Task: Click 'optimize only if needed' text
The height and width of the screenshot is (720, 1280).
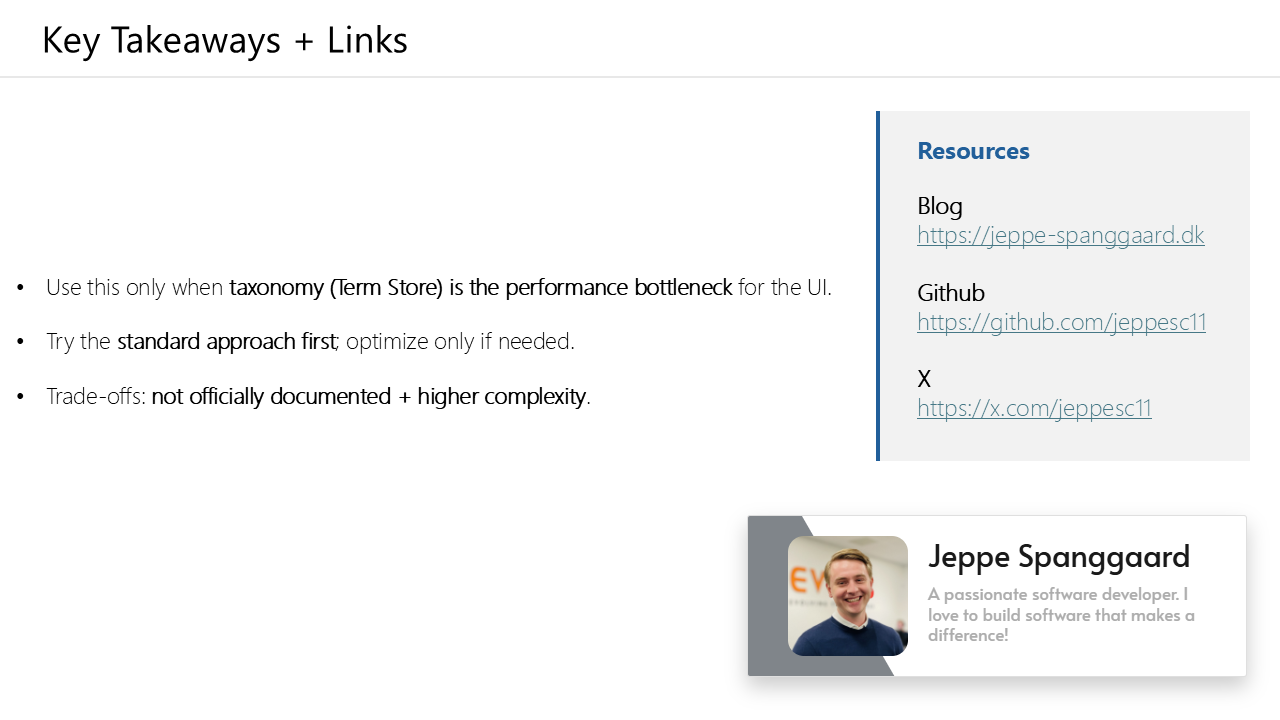Action: point(460,342)
